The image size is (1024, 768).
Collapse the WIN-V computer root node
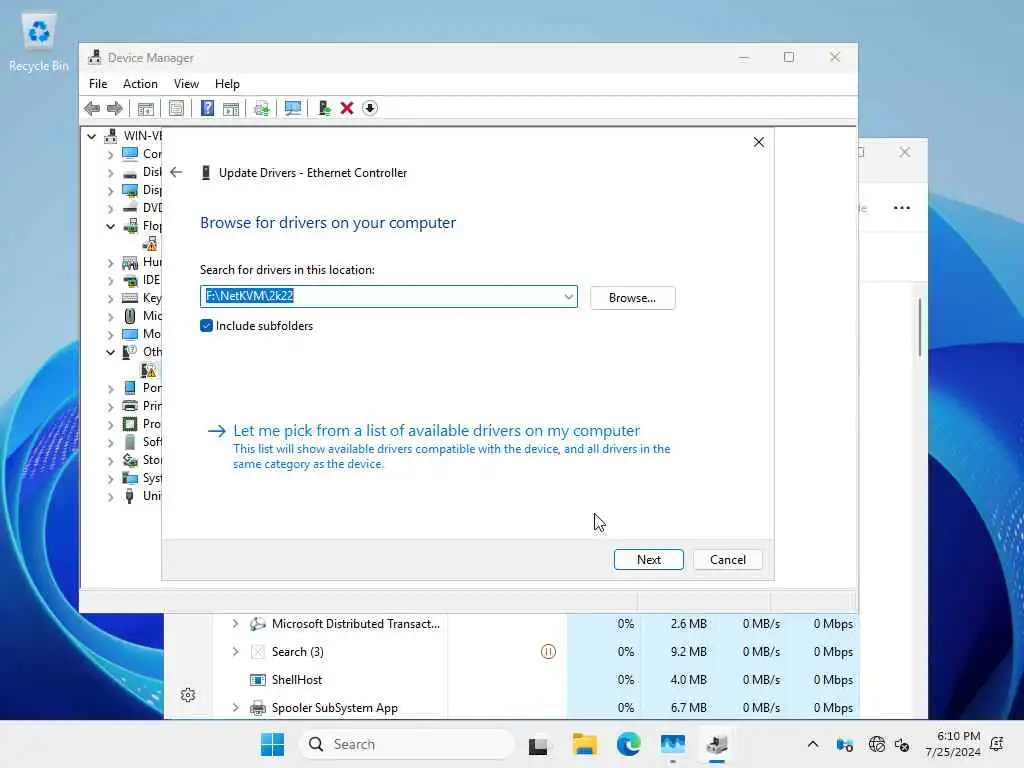(91, 136)
